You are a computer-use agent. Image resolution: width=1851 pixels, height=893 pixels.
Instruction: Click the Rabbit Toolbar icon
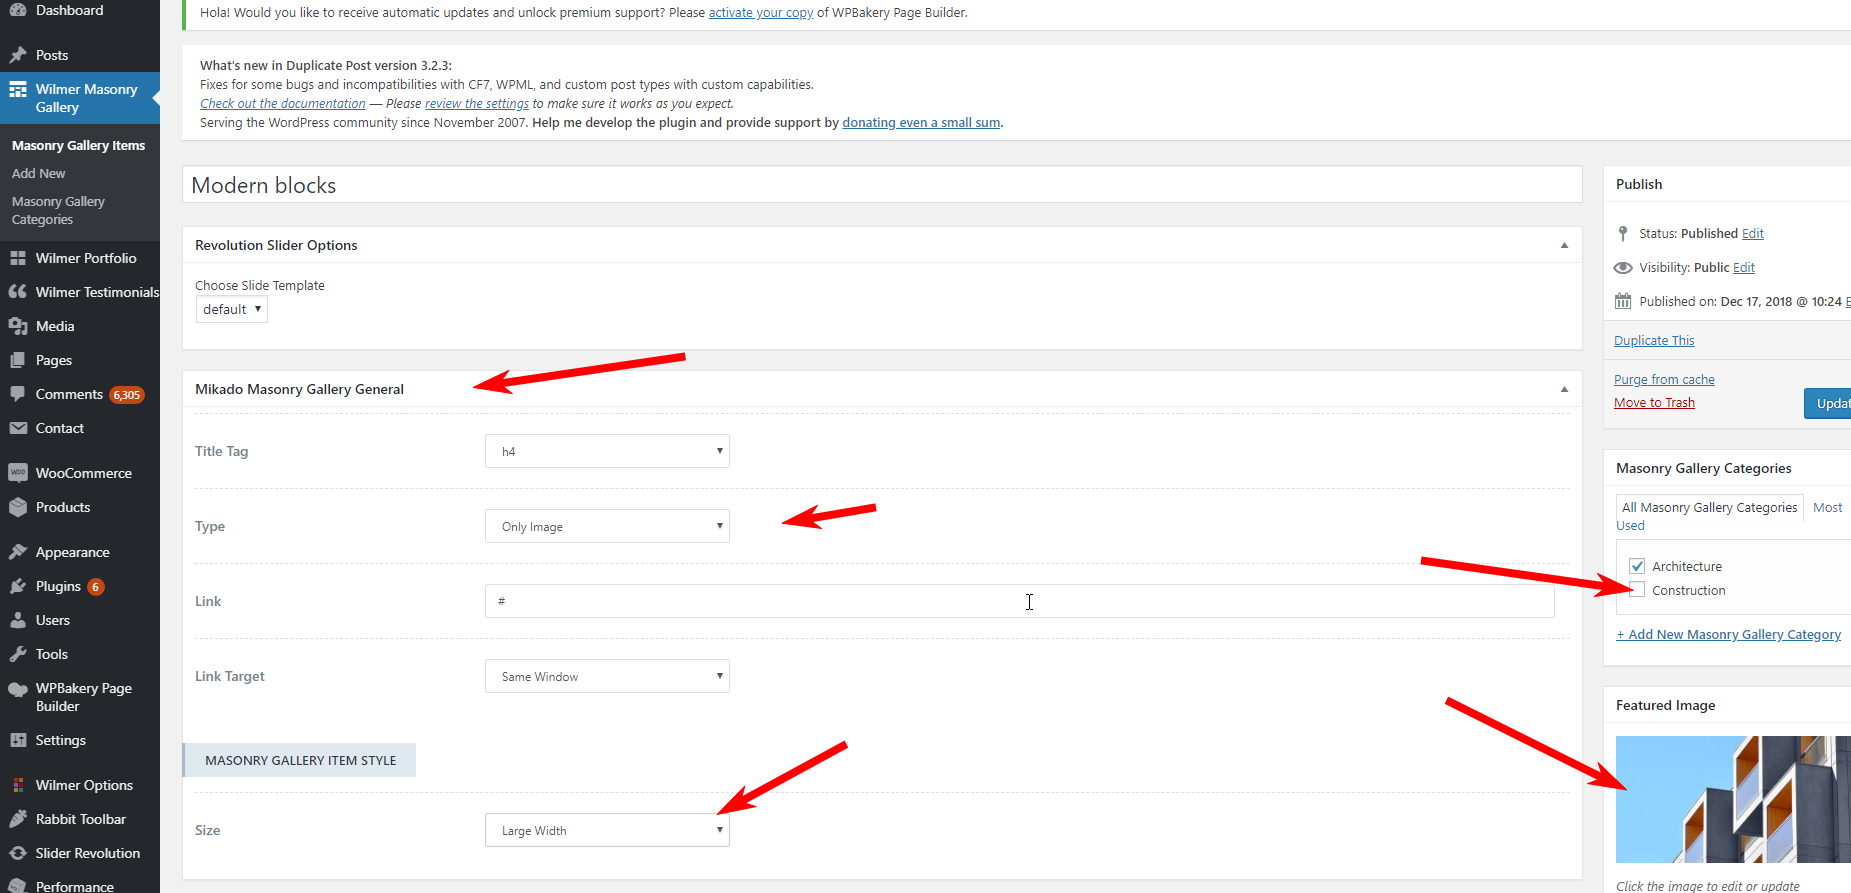click(18, 819)
